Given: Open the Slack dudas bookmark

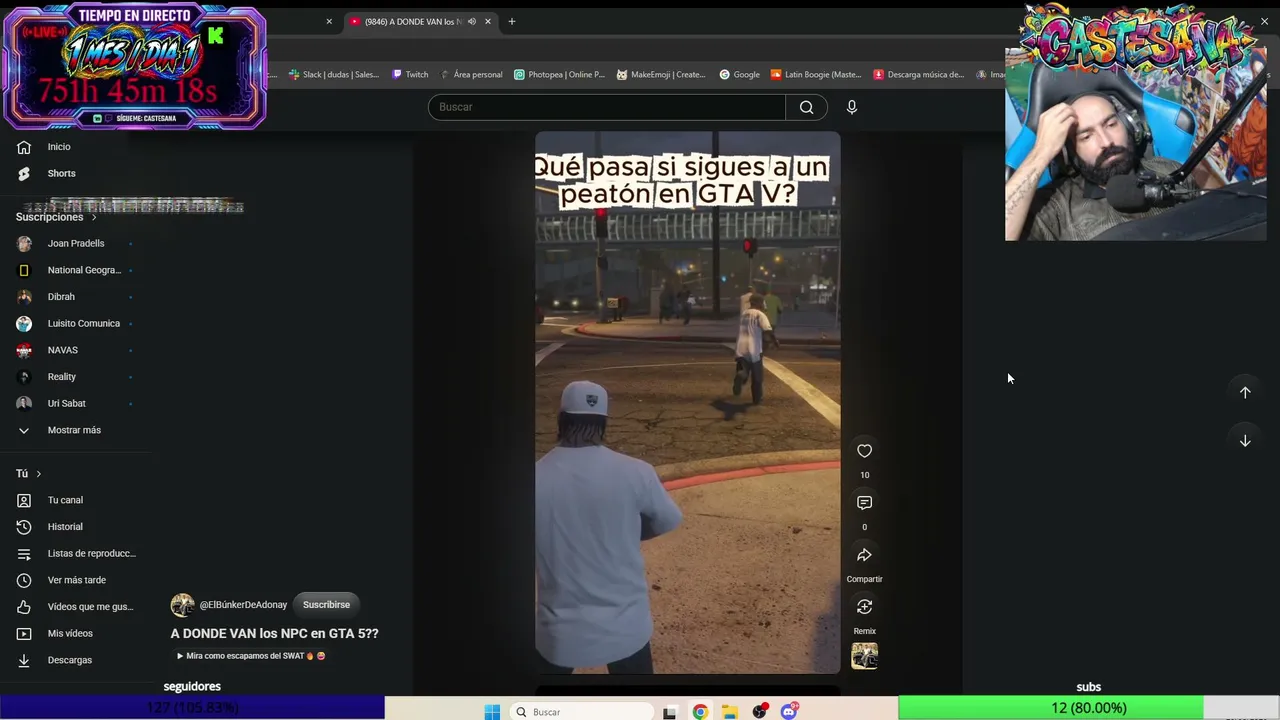Looking at the screenshot, I should (333, 74).
